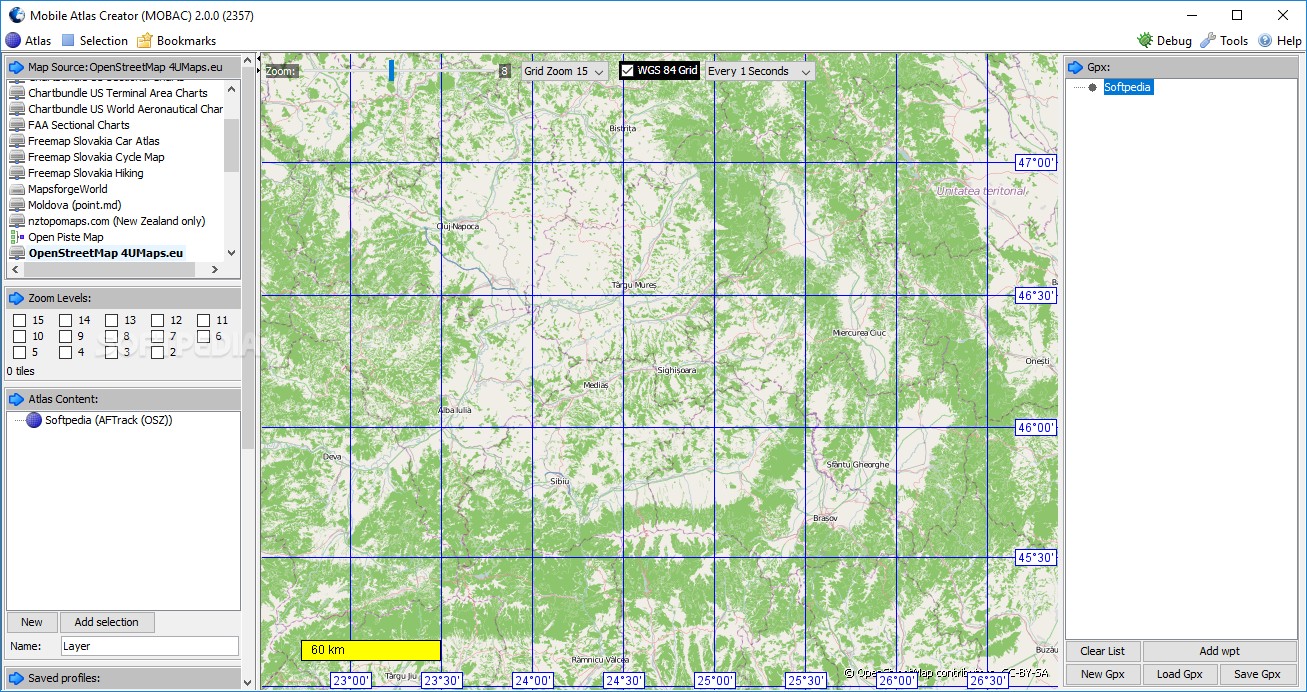The width and height of the screenshot is (1307, 692).
Task: Collapse the Atlas Content panel arrow
Action: [16, 399]
